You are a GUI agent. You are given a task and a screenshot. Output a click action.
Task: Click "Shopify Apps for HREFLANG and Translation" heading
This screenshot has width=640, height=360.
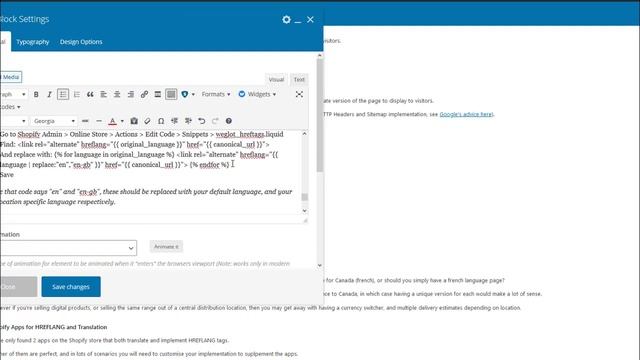53,327
